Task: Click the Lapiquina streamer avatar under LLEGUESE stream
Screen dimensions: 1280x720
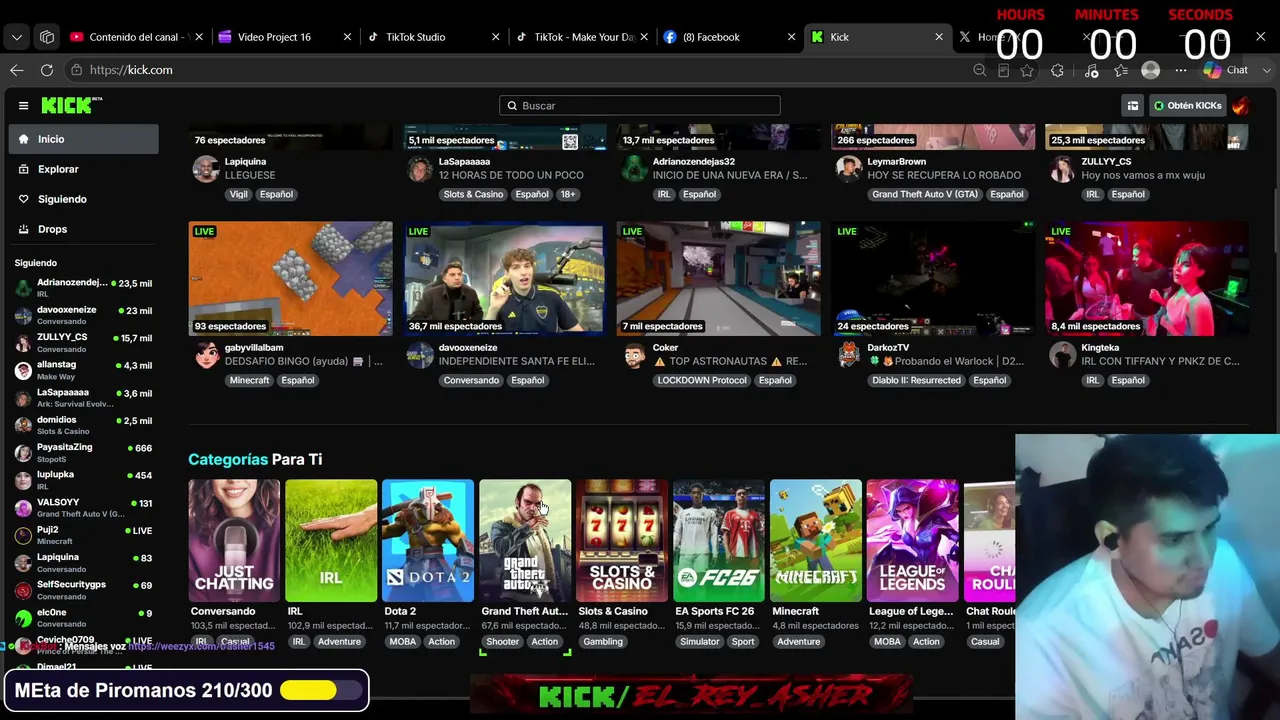Action: click(206, 169)
